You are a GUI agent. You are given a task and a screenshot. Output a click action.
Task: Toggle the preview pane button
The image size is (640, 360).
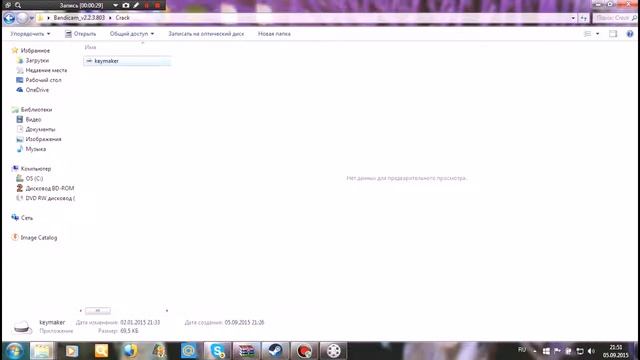point(613,34)
